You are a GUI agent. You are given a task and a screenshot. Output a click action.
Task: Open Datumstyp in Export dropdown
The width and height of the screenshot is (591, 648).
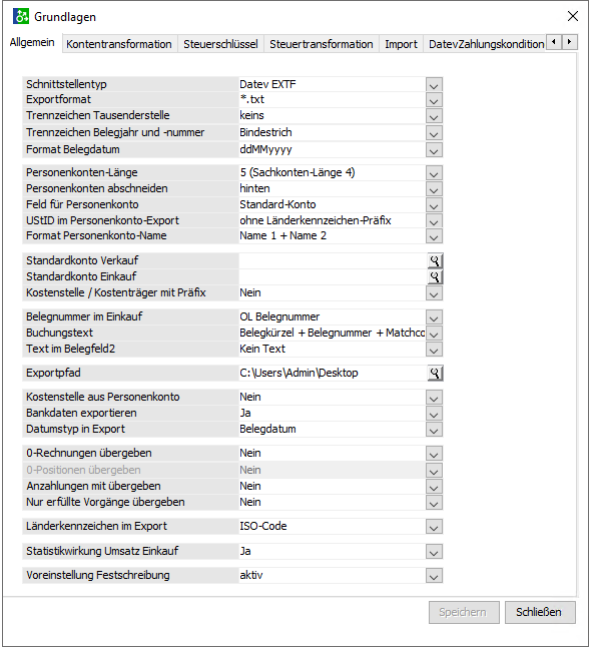[434, 429]
